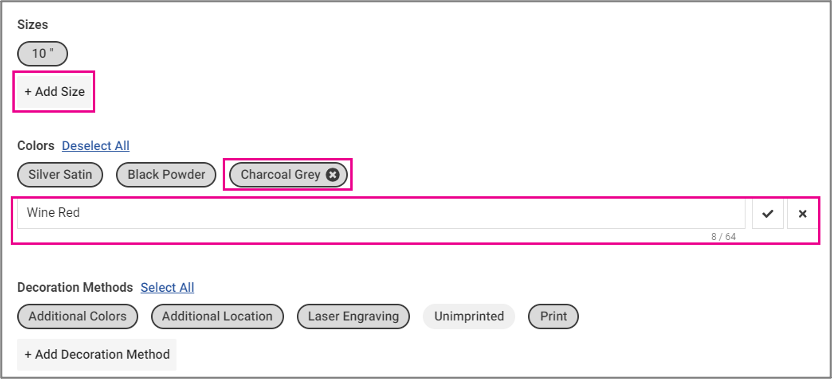The width and height of the screenshot is (832, 380).
Task: Click the Sizes section heading
Action: click(32, 24)
